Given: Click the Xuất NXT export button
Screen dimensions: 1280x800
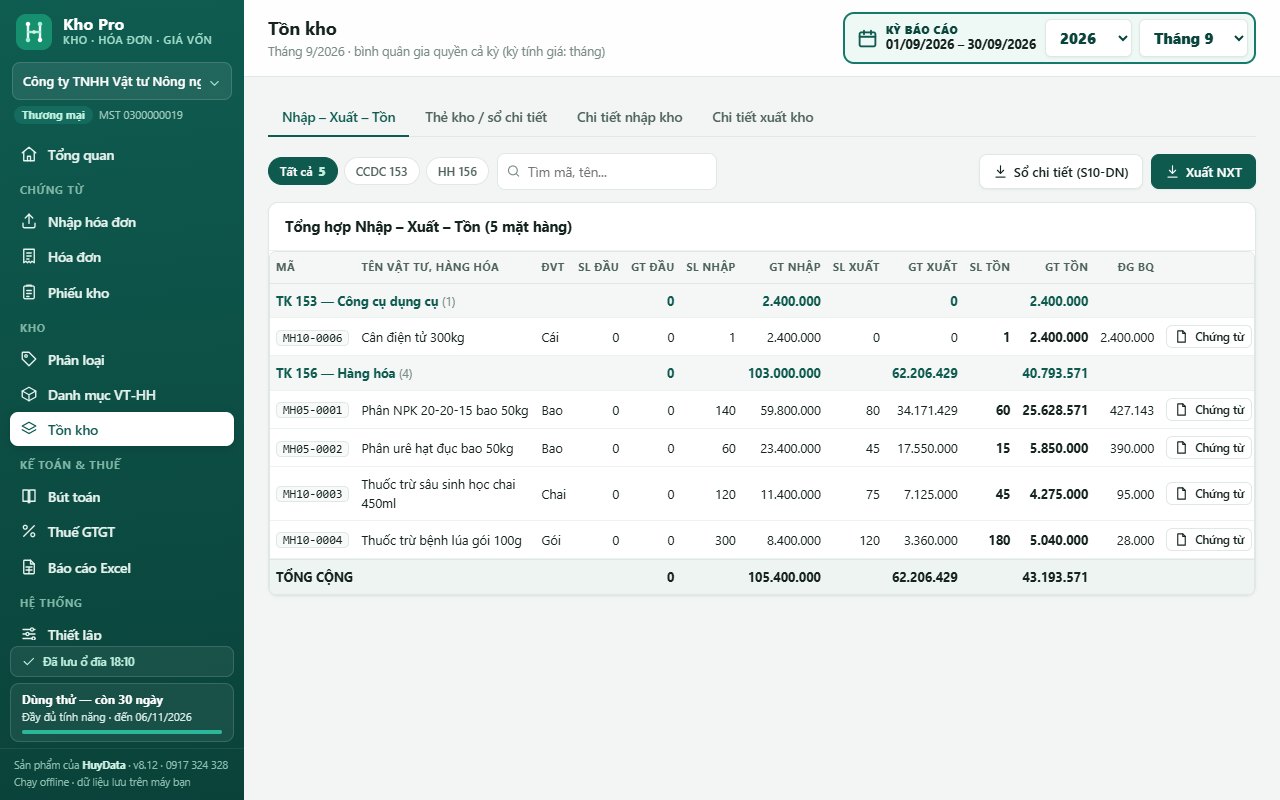Looking at the screenshot, I should [1203, 172].
